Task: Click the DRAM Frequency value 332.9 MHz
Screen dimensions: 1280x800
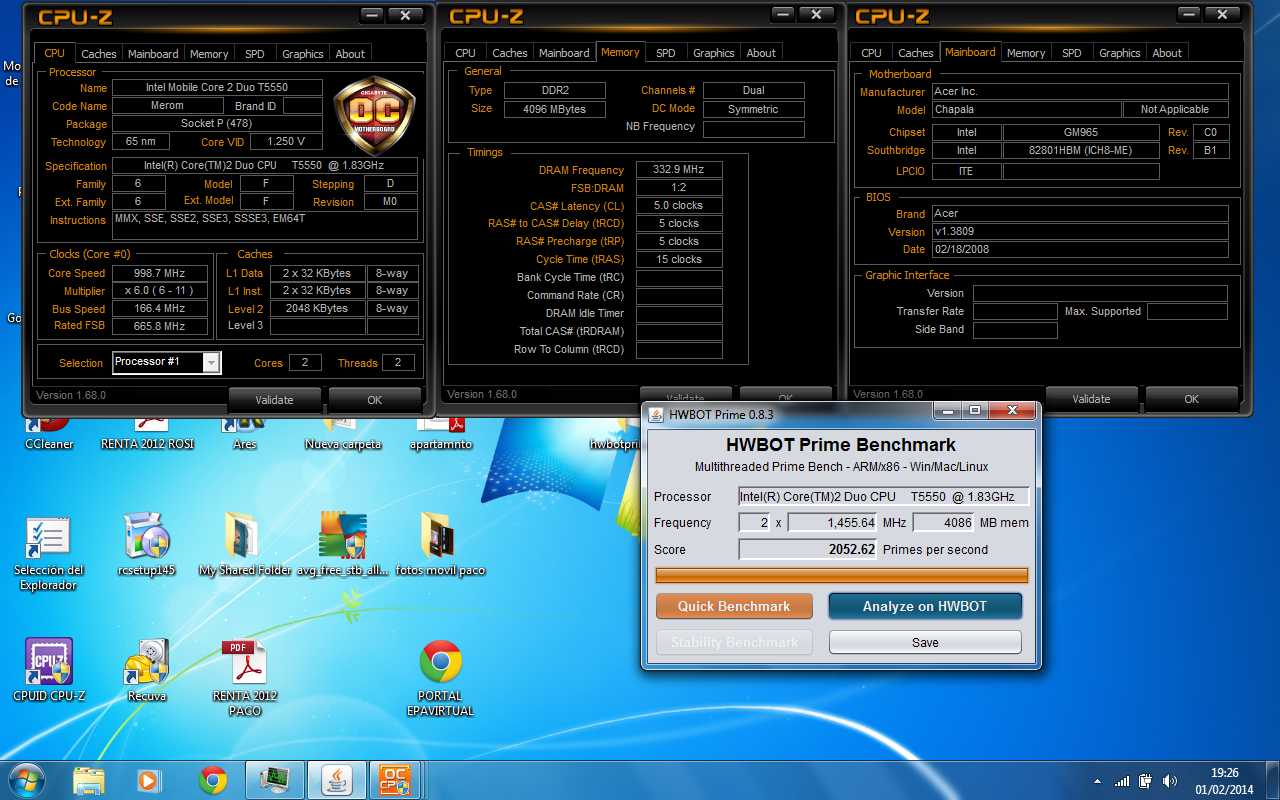Action: (679, 170)
